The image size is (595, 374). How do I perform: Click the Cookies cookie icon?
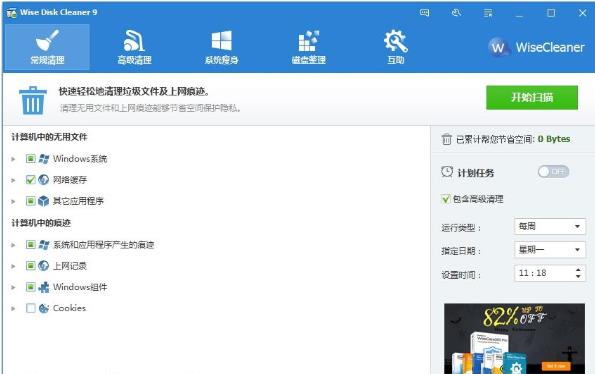(x=44, y=308)
